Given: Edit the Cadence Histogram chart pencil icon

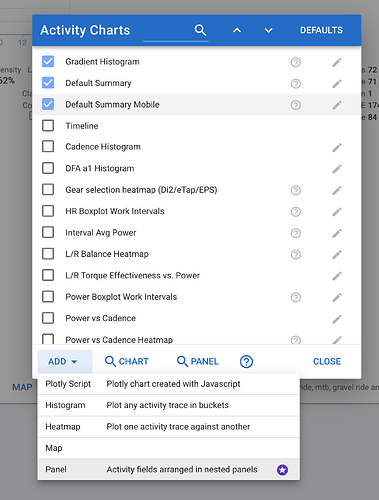Looking at the screenshot, I should click(x=337, y=147).
